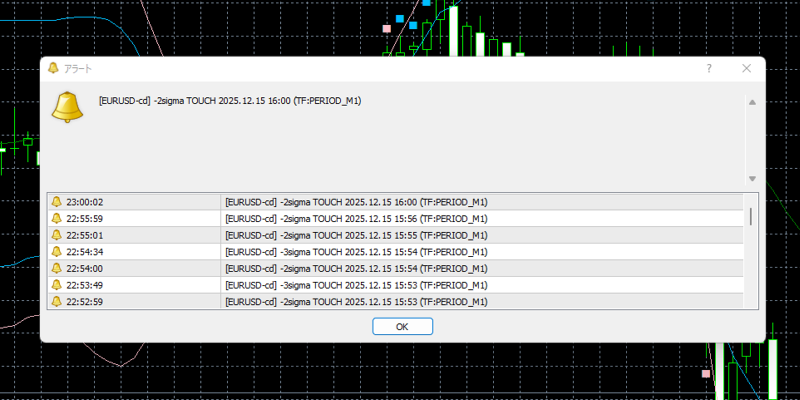This screenshot has height=400, width=800.
Task: Click bell icon of the 22:55:01 alert
Action: (57, 235)
